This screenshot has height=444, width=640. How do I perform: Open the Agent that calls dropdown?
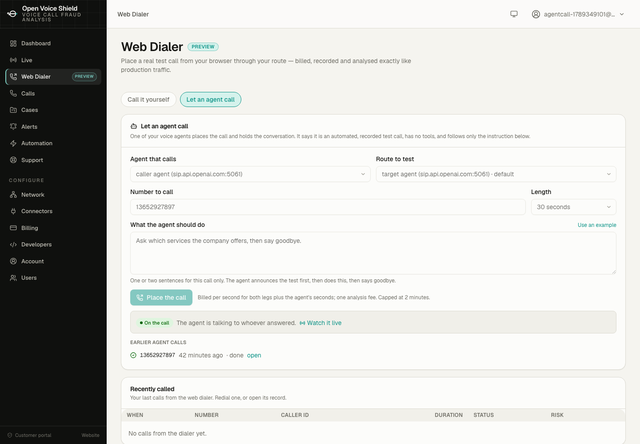pos(250,174)
